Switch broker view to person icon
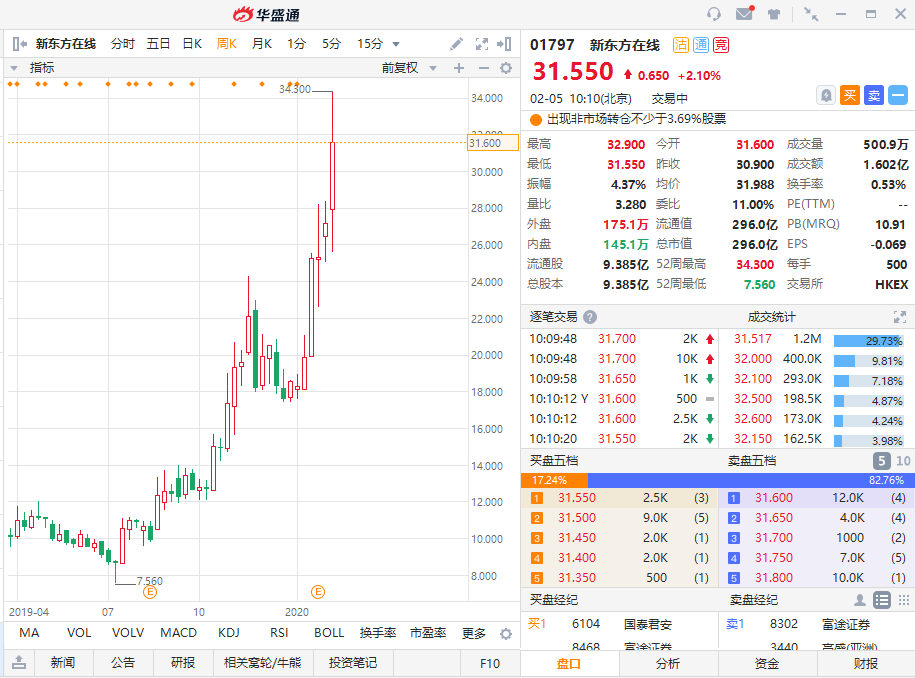The height and width of the screenshot is (678, 915). (860, 600)
